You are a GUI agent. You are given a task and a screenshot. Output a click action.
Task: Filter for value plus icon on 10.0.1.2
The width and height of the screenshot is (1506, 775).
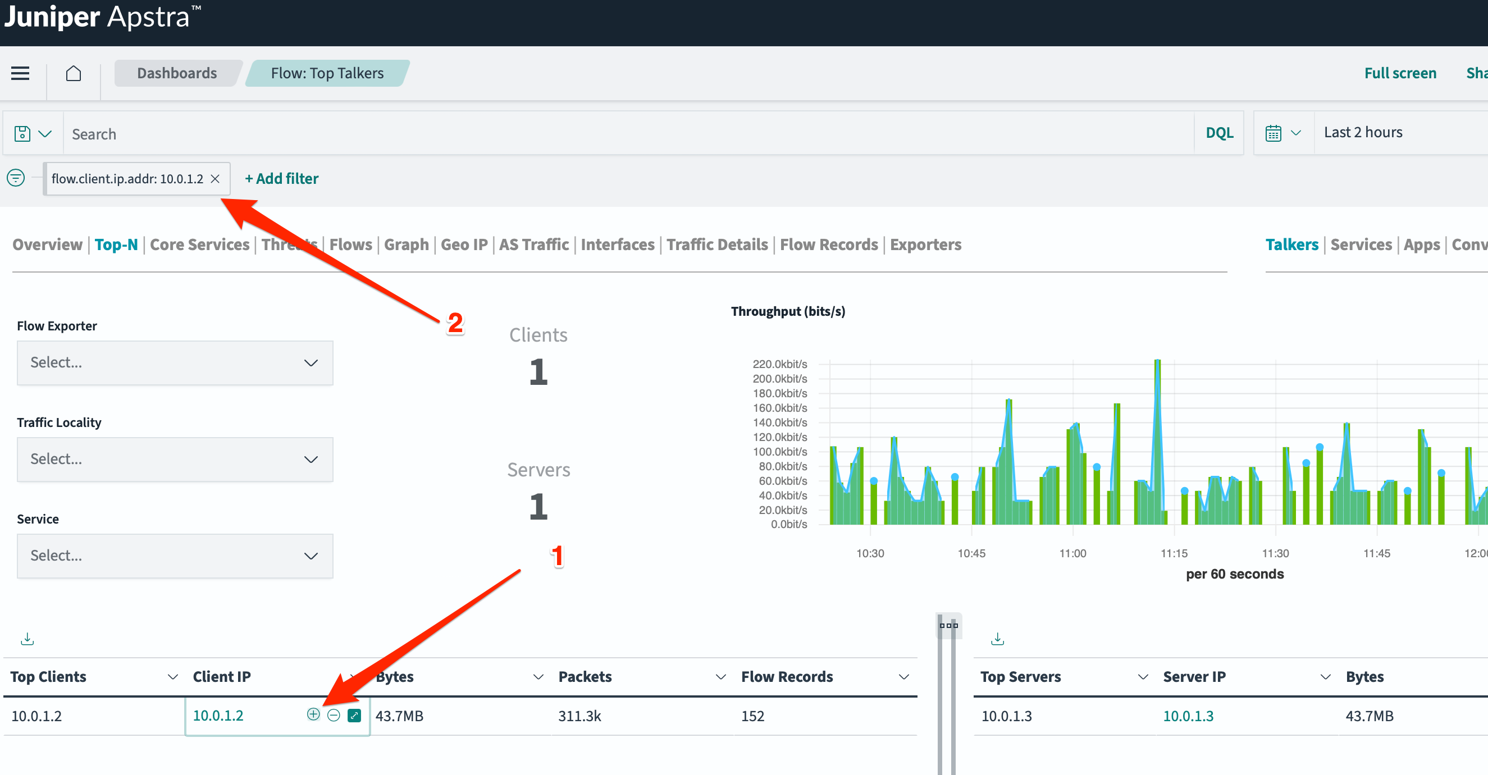pyautogui.click(x=313, y=715)
